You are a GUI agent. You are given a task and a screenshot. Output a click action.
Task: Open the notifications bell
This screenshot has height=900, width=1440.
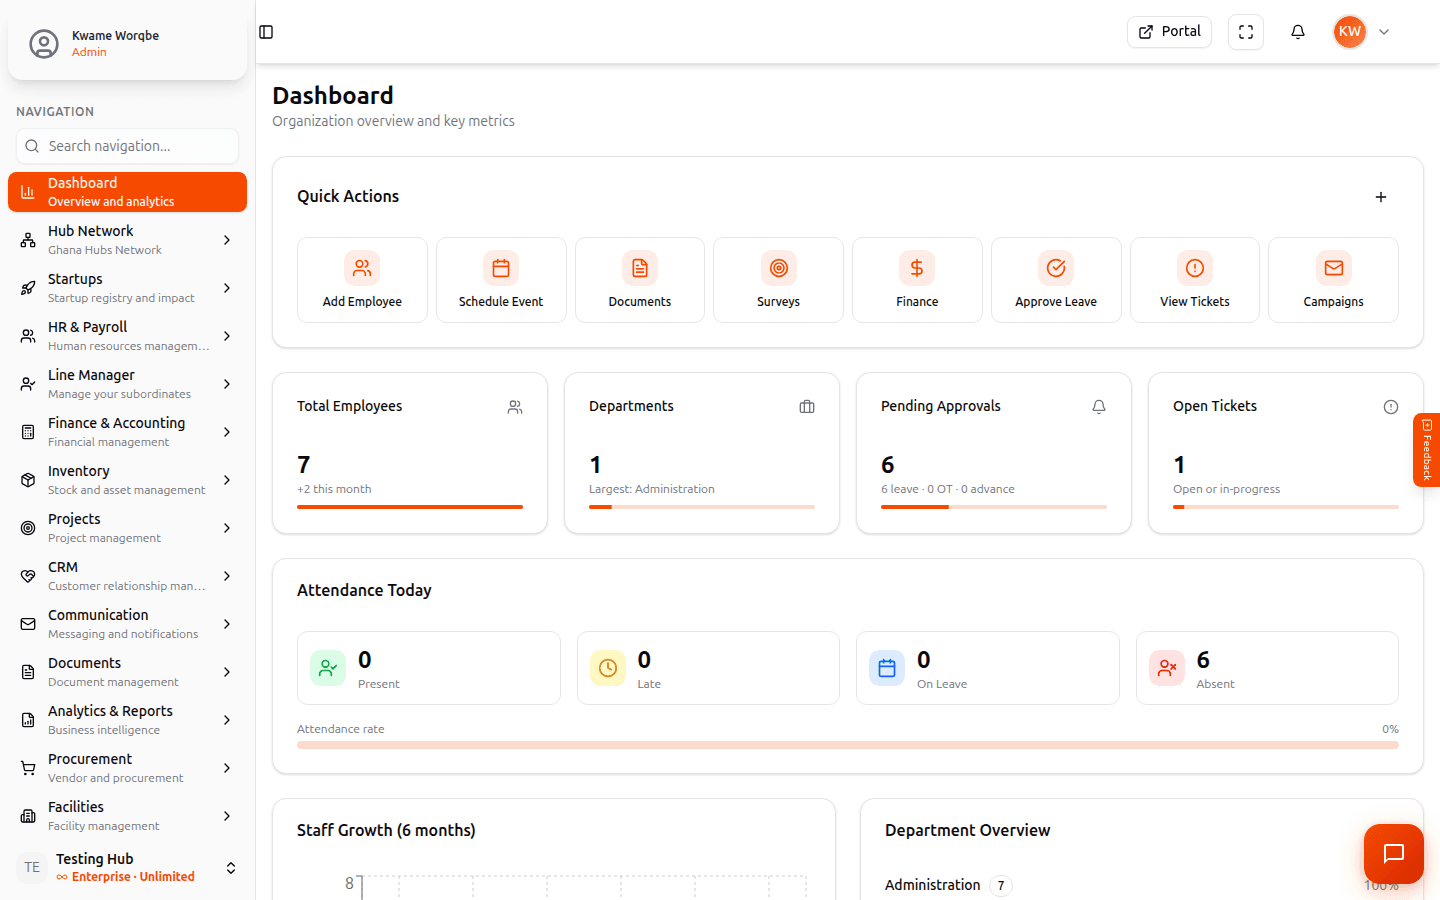click(1298, 32)
